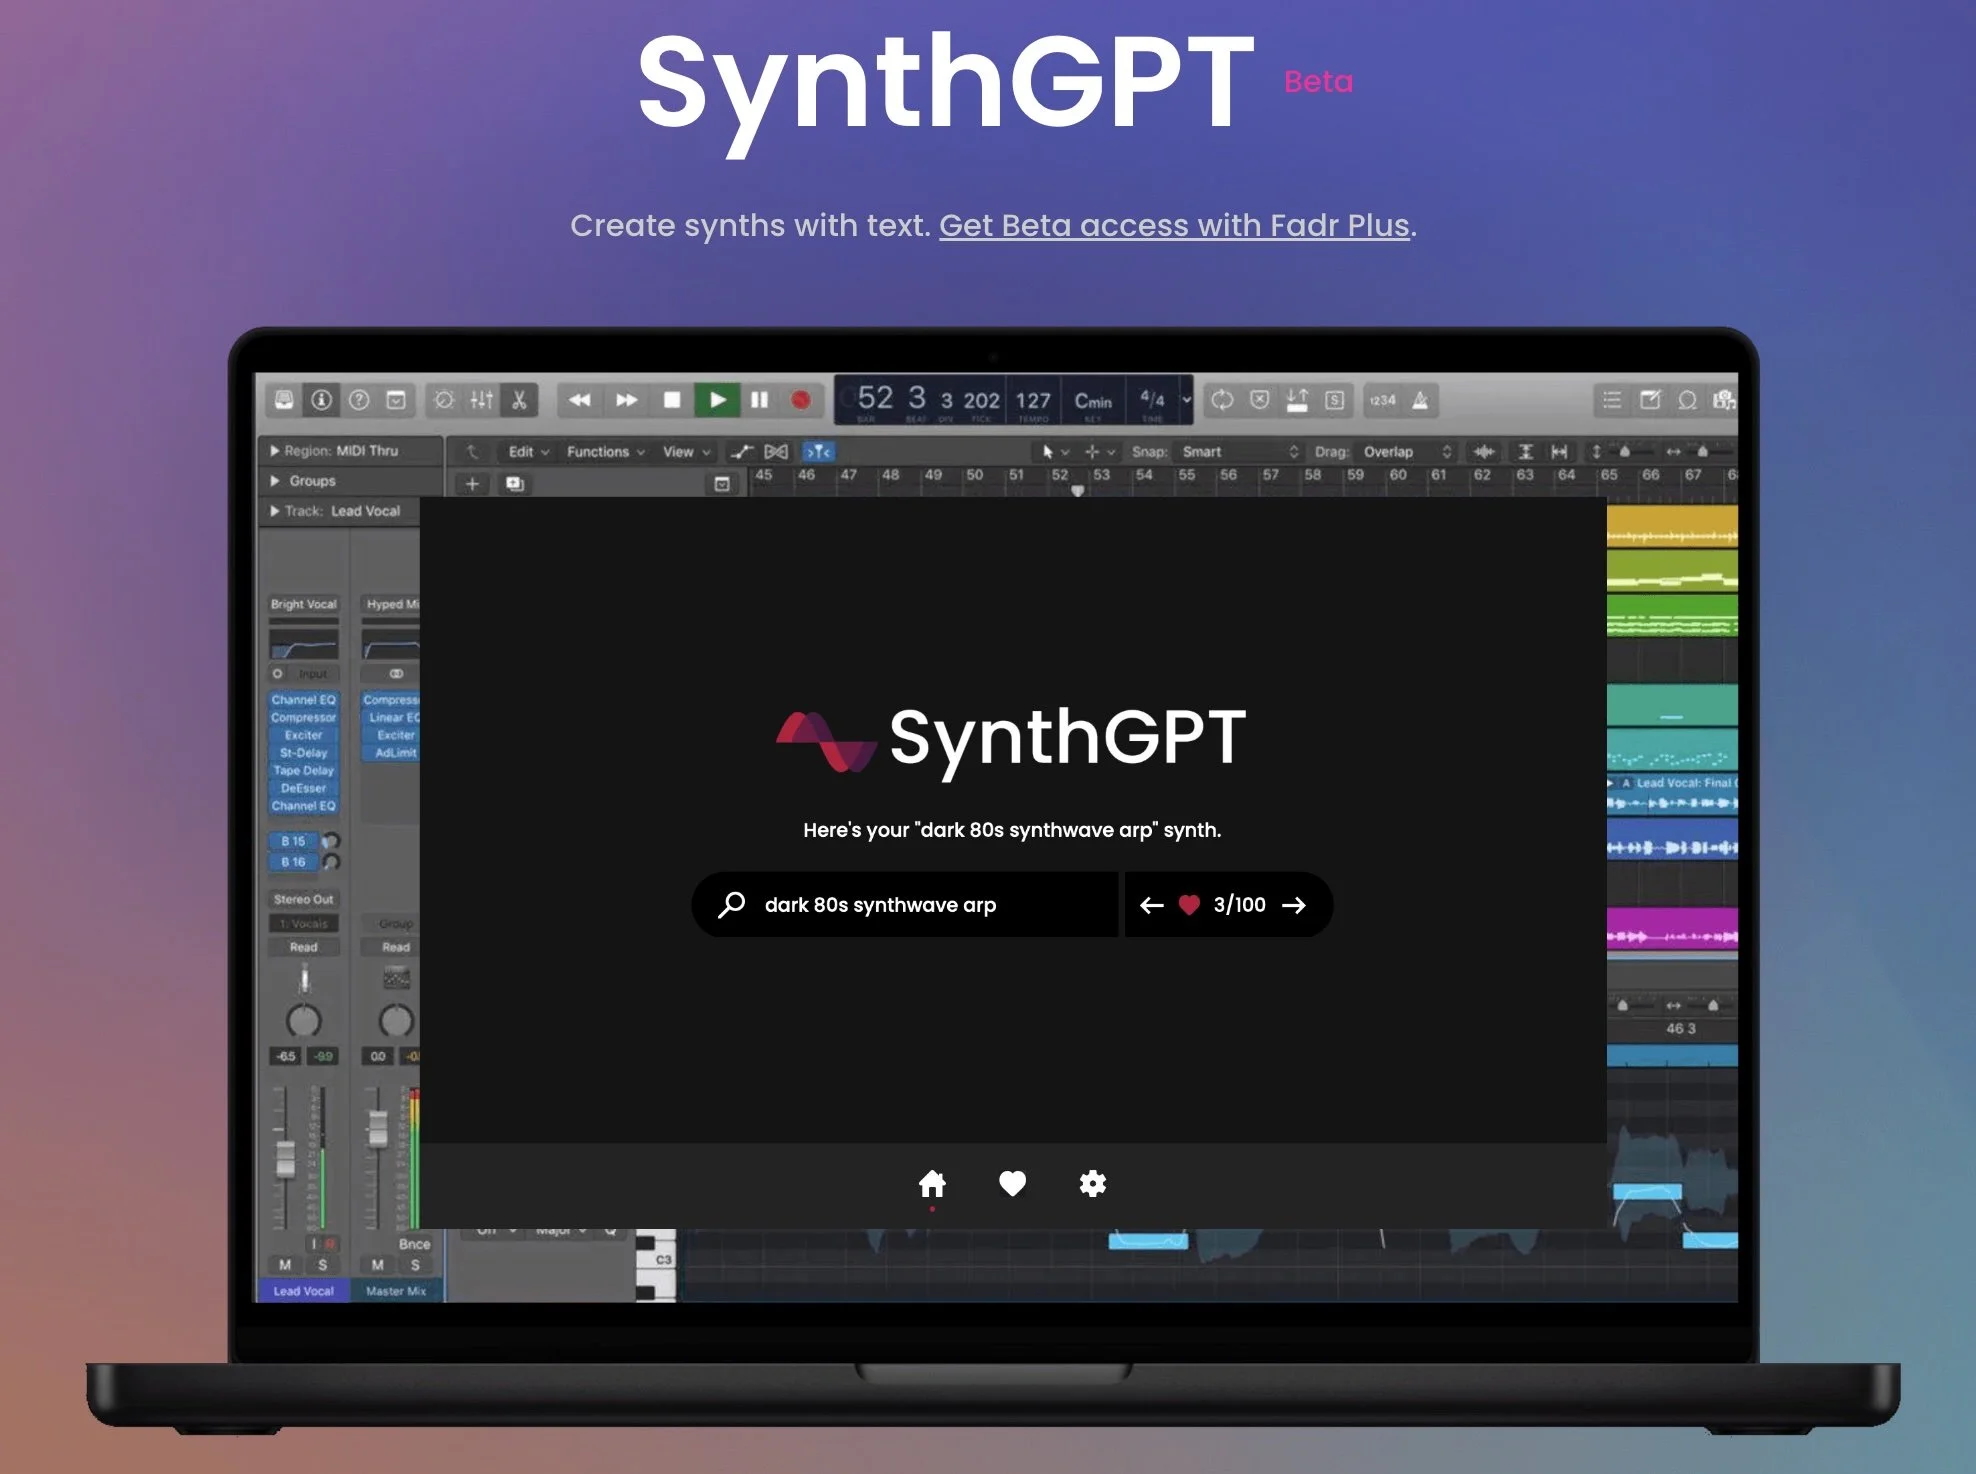Open the media Browsers icon
This screenshot has width=1976, height=1474.
point(1724,400)
